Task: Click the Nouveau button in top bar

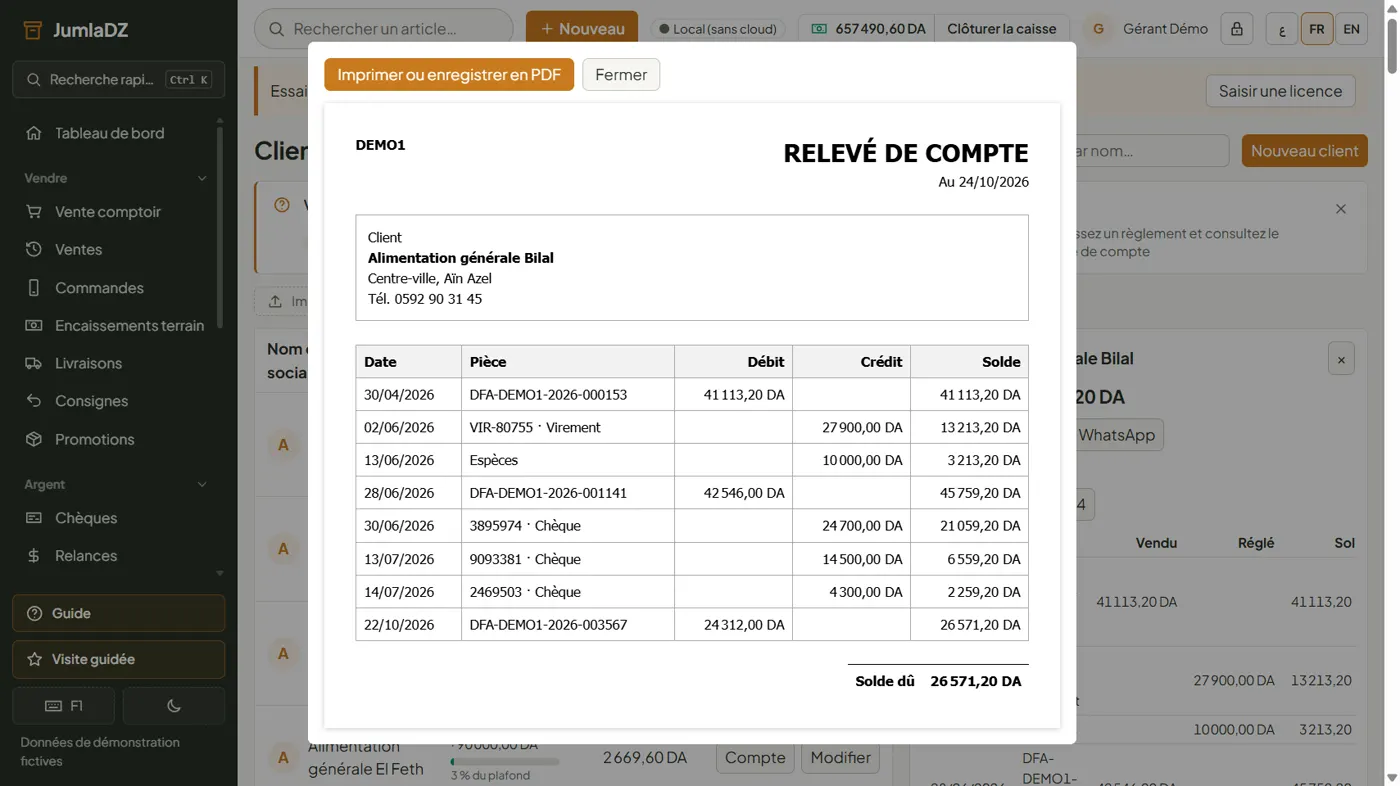Action: click(582, 29)
